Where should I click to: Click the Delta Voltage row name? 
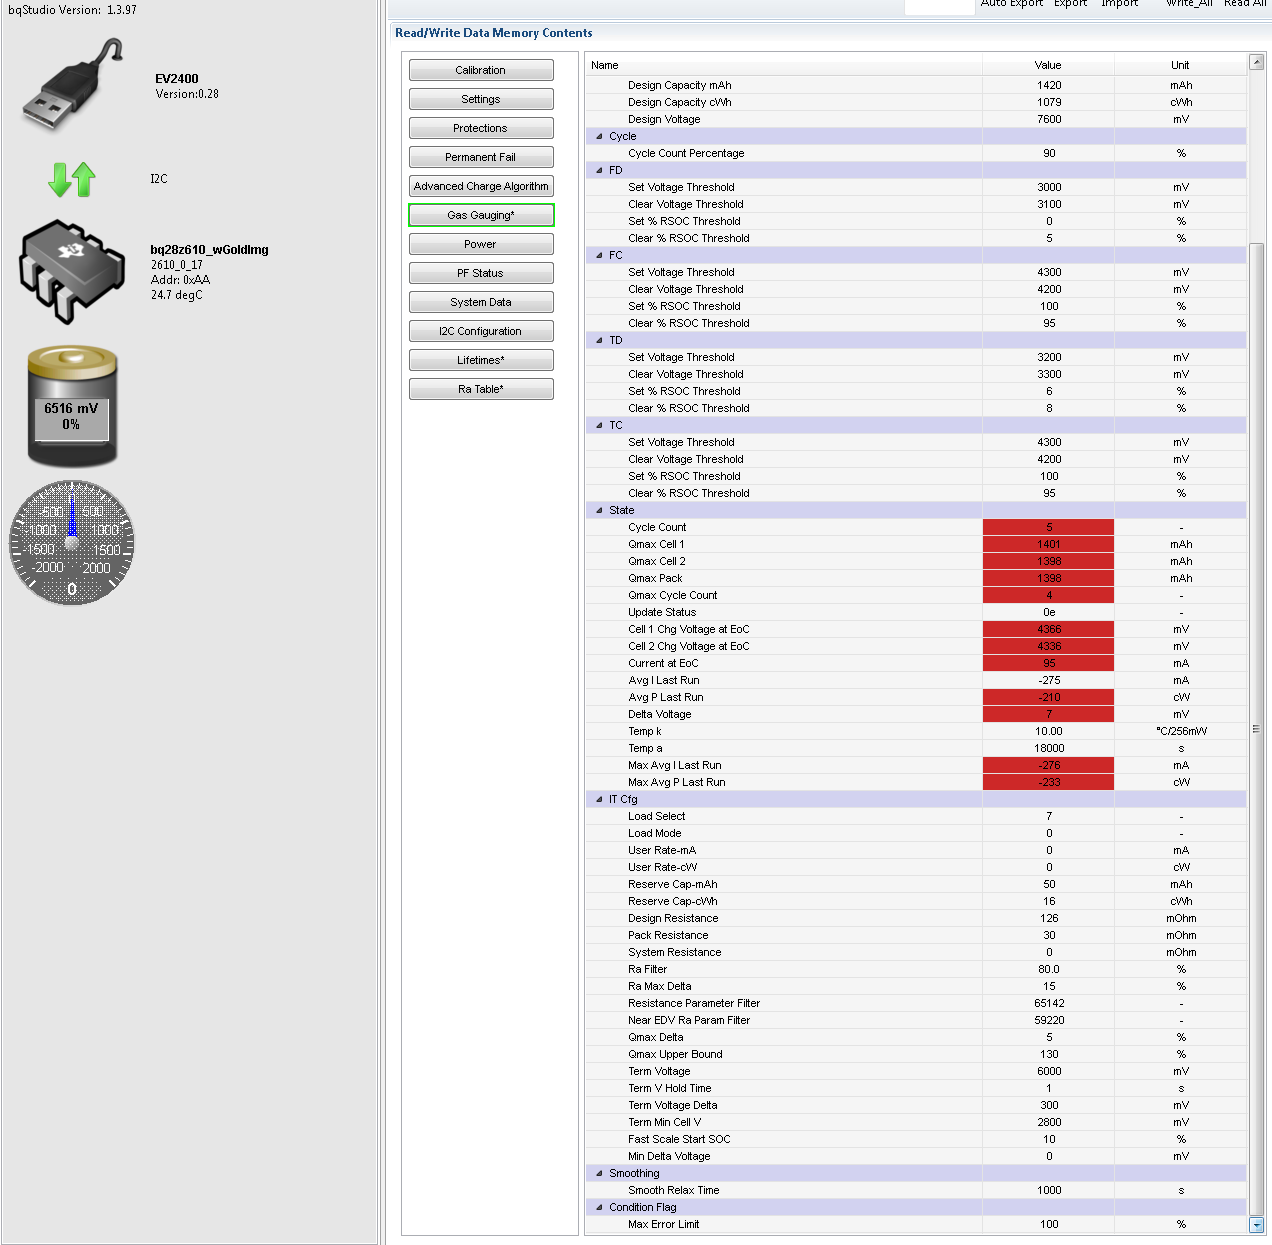[660, 714]
